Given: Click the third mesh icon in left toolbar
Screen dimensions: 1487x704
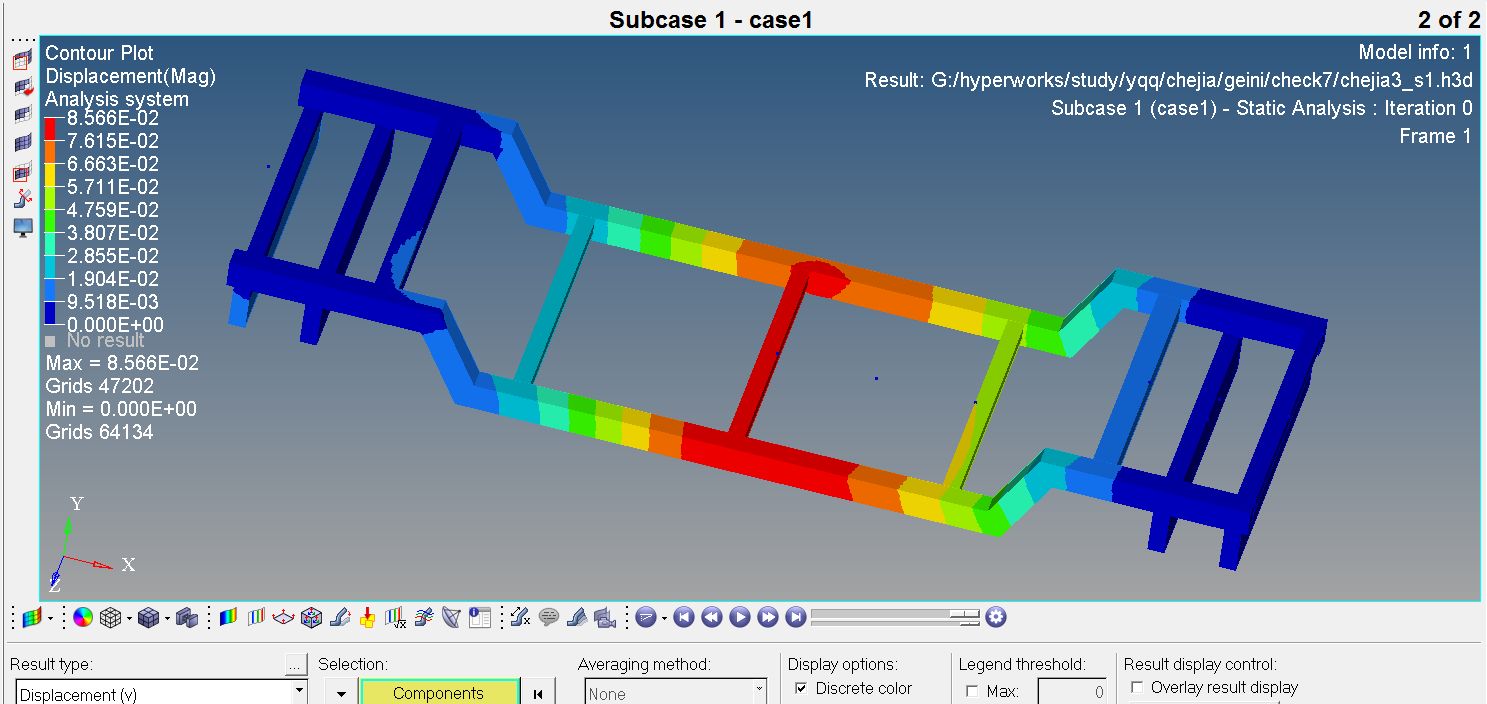Looking at the screenshot, I should point(22,115).
